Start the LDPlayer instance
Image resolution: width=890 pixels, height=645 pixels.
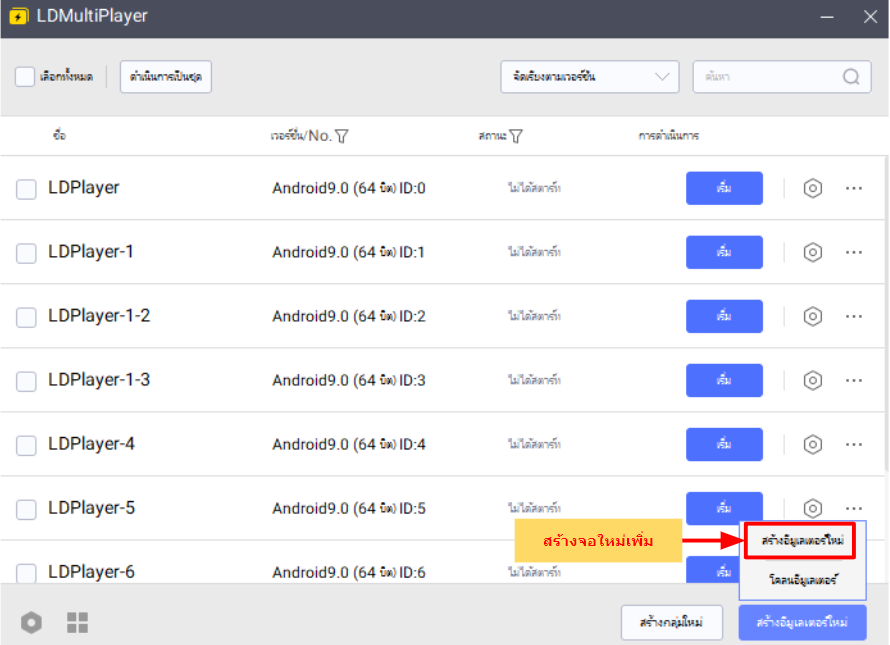(x=724, y=188)
